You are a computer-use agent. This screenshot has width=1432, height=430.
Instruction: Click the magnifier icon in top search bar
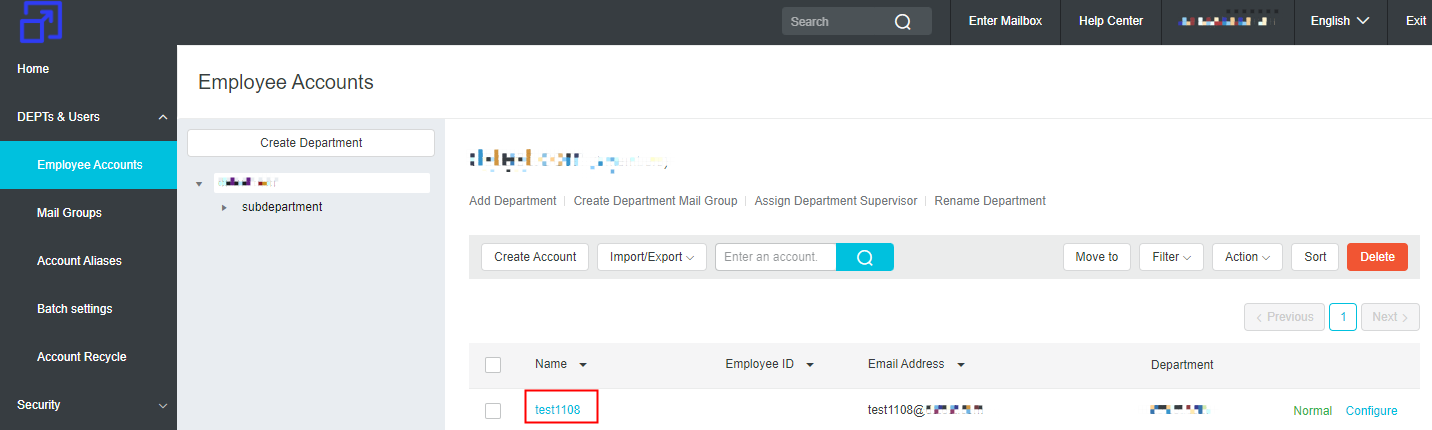pyautogui.click(x=902, y=22)
